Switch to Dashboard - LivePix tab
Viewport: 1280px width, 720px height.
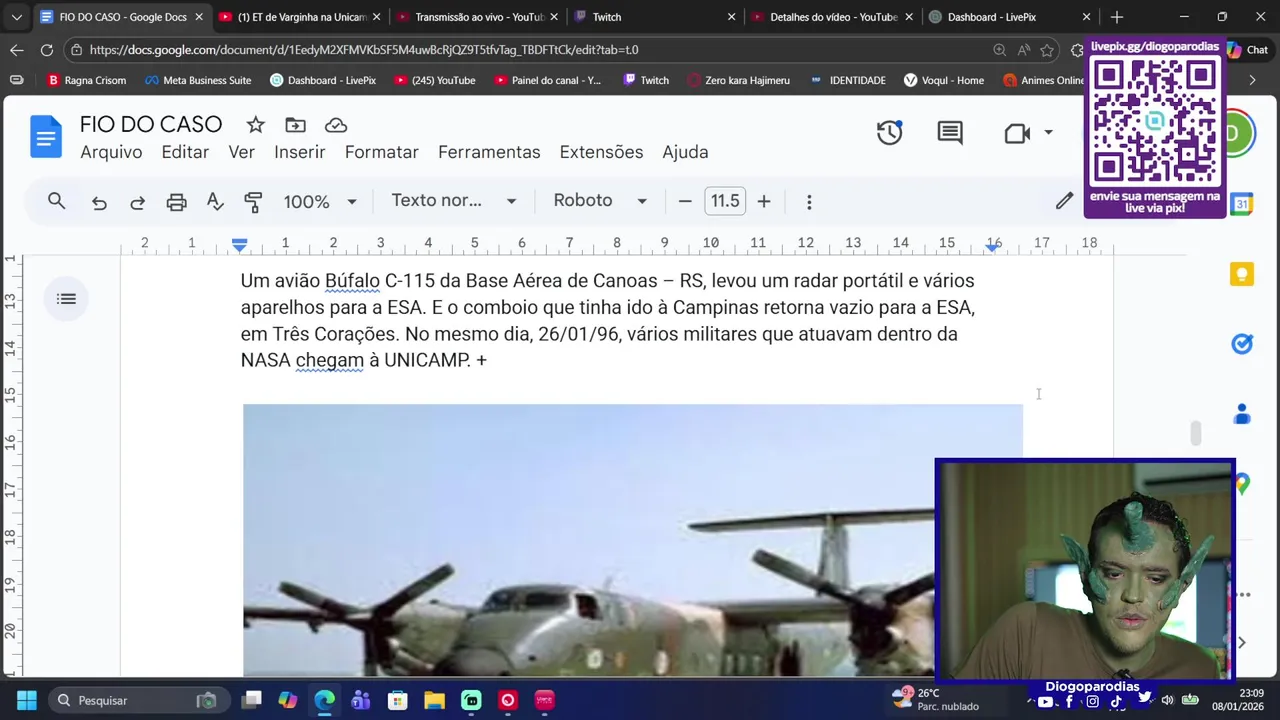click(1010, 17)
